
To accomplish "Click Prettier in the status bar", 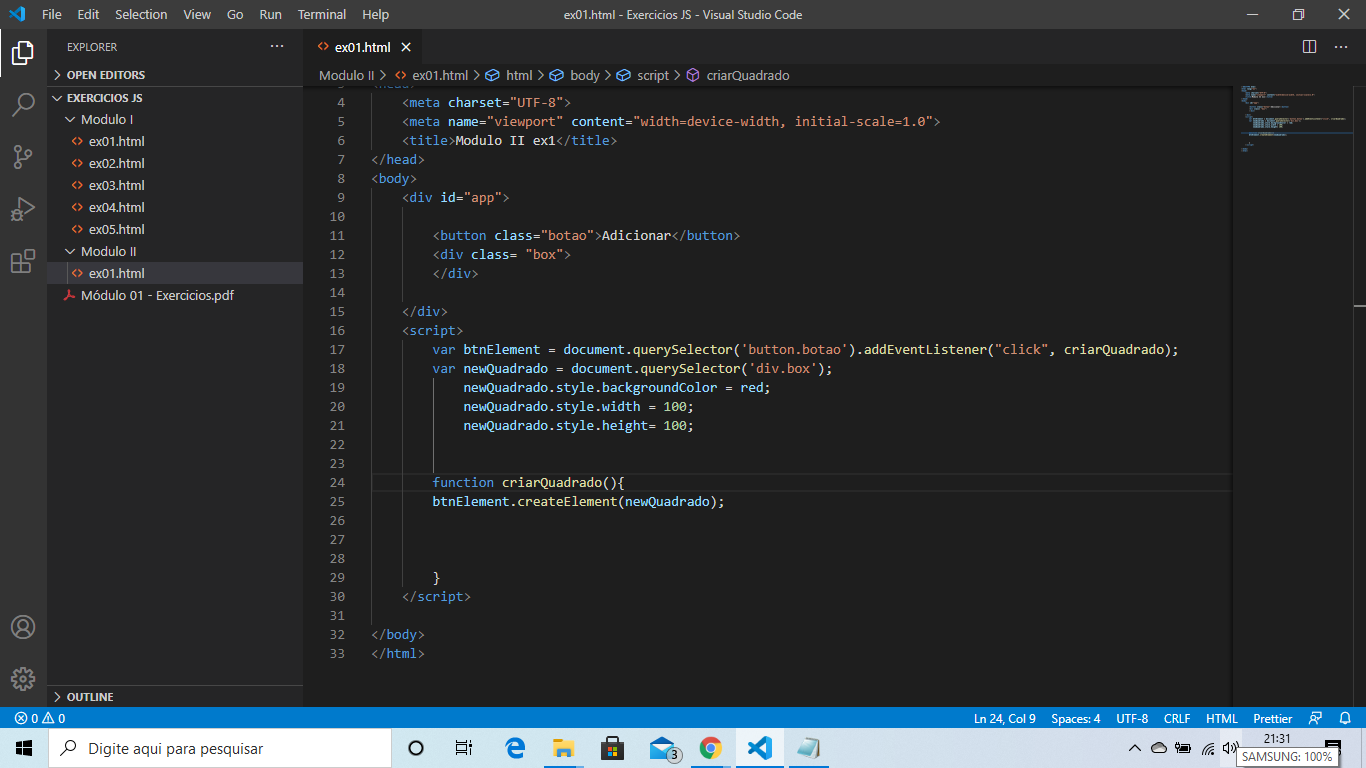I will point(1273,718).
